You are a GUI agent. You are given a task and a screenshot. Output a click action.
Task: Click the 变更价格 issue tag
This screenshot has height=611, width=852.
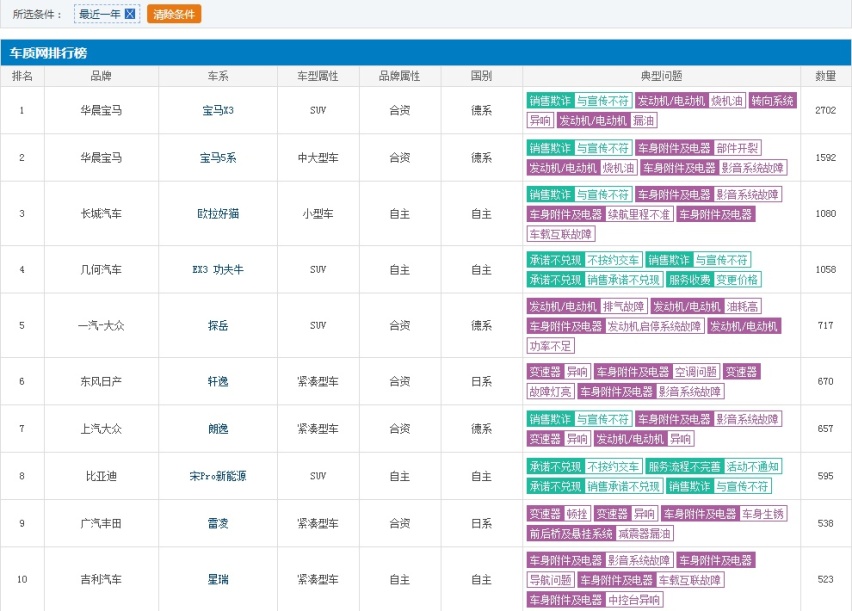point(737,279)
